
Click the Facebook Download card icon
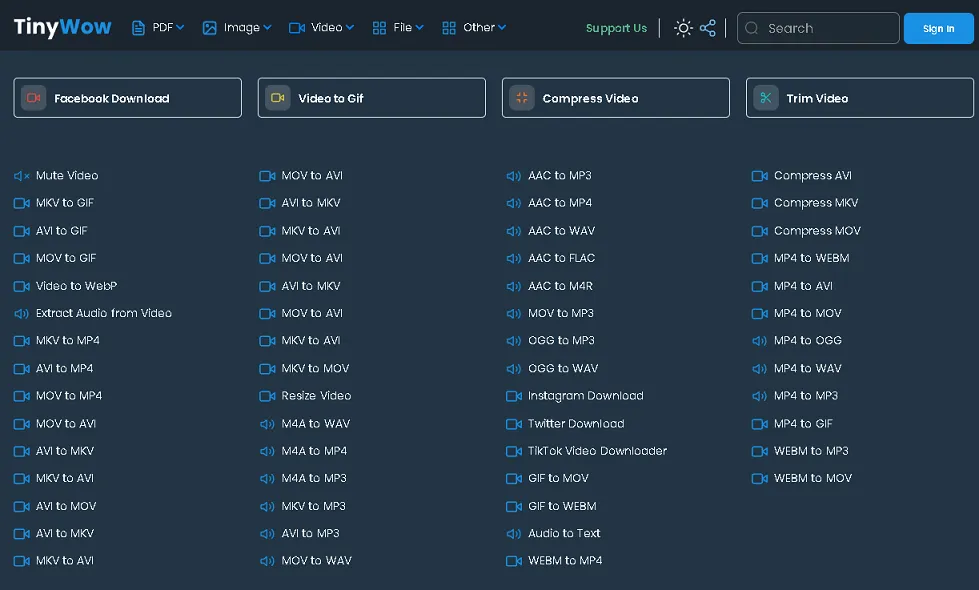pyautogui.click(x=34, y=98)
